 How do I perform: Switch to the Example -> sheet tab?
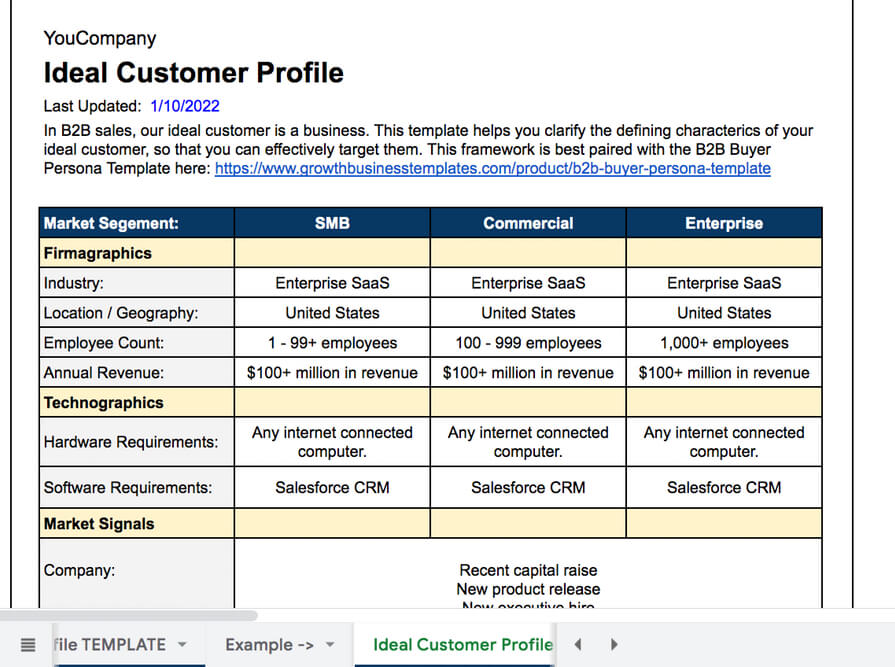pyautogui.click(x=269, y=644)
